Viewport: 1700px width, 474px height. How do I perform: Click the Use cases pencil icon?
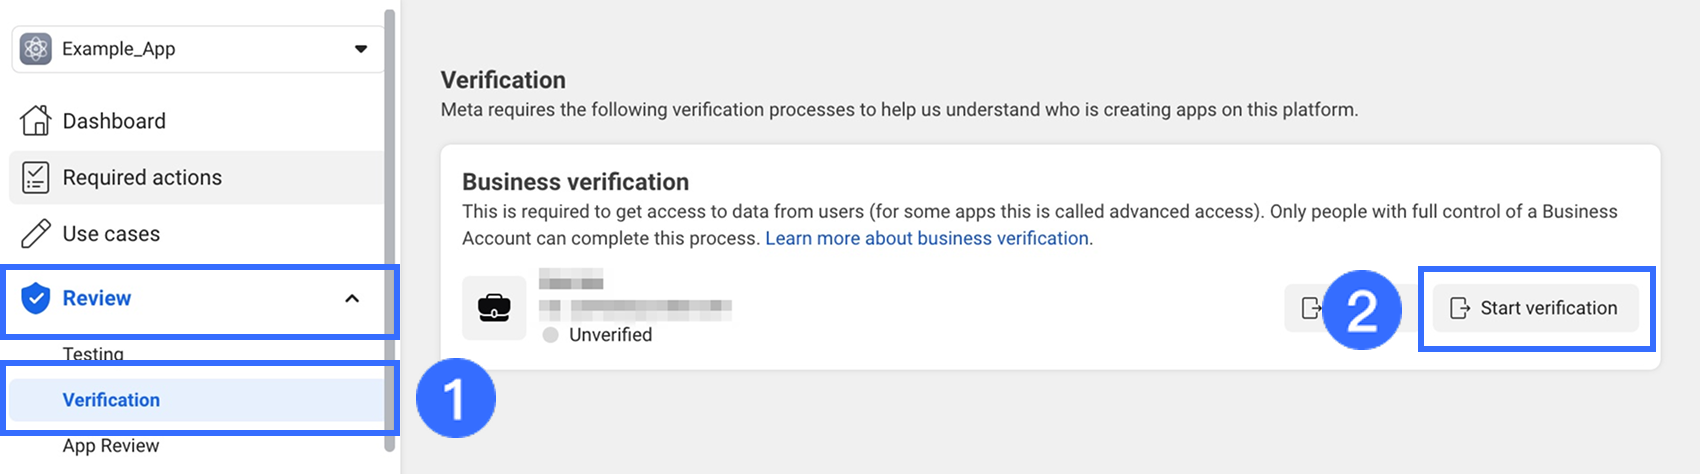tap(36, 234)
